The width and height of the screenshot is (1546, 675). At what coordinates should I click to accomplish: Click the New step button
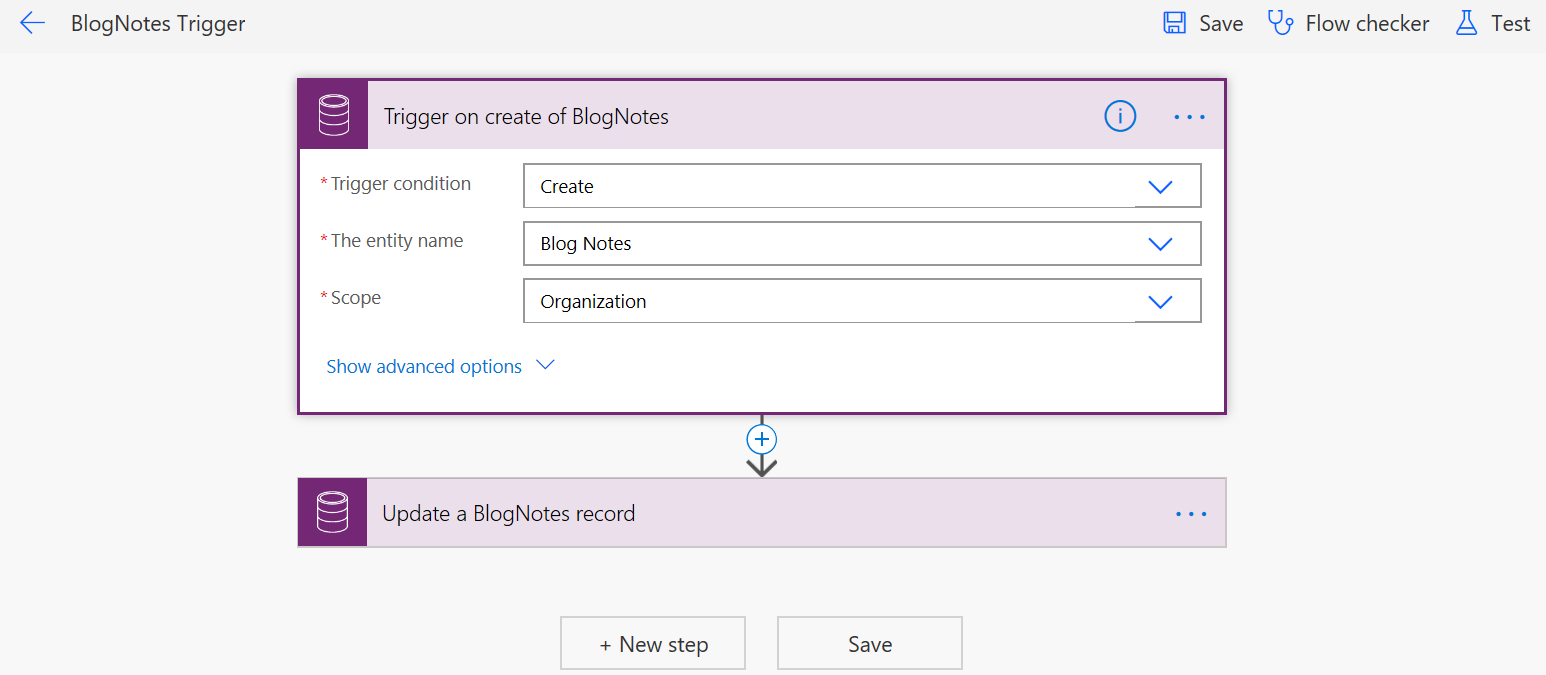click(653, 644)
